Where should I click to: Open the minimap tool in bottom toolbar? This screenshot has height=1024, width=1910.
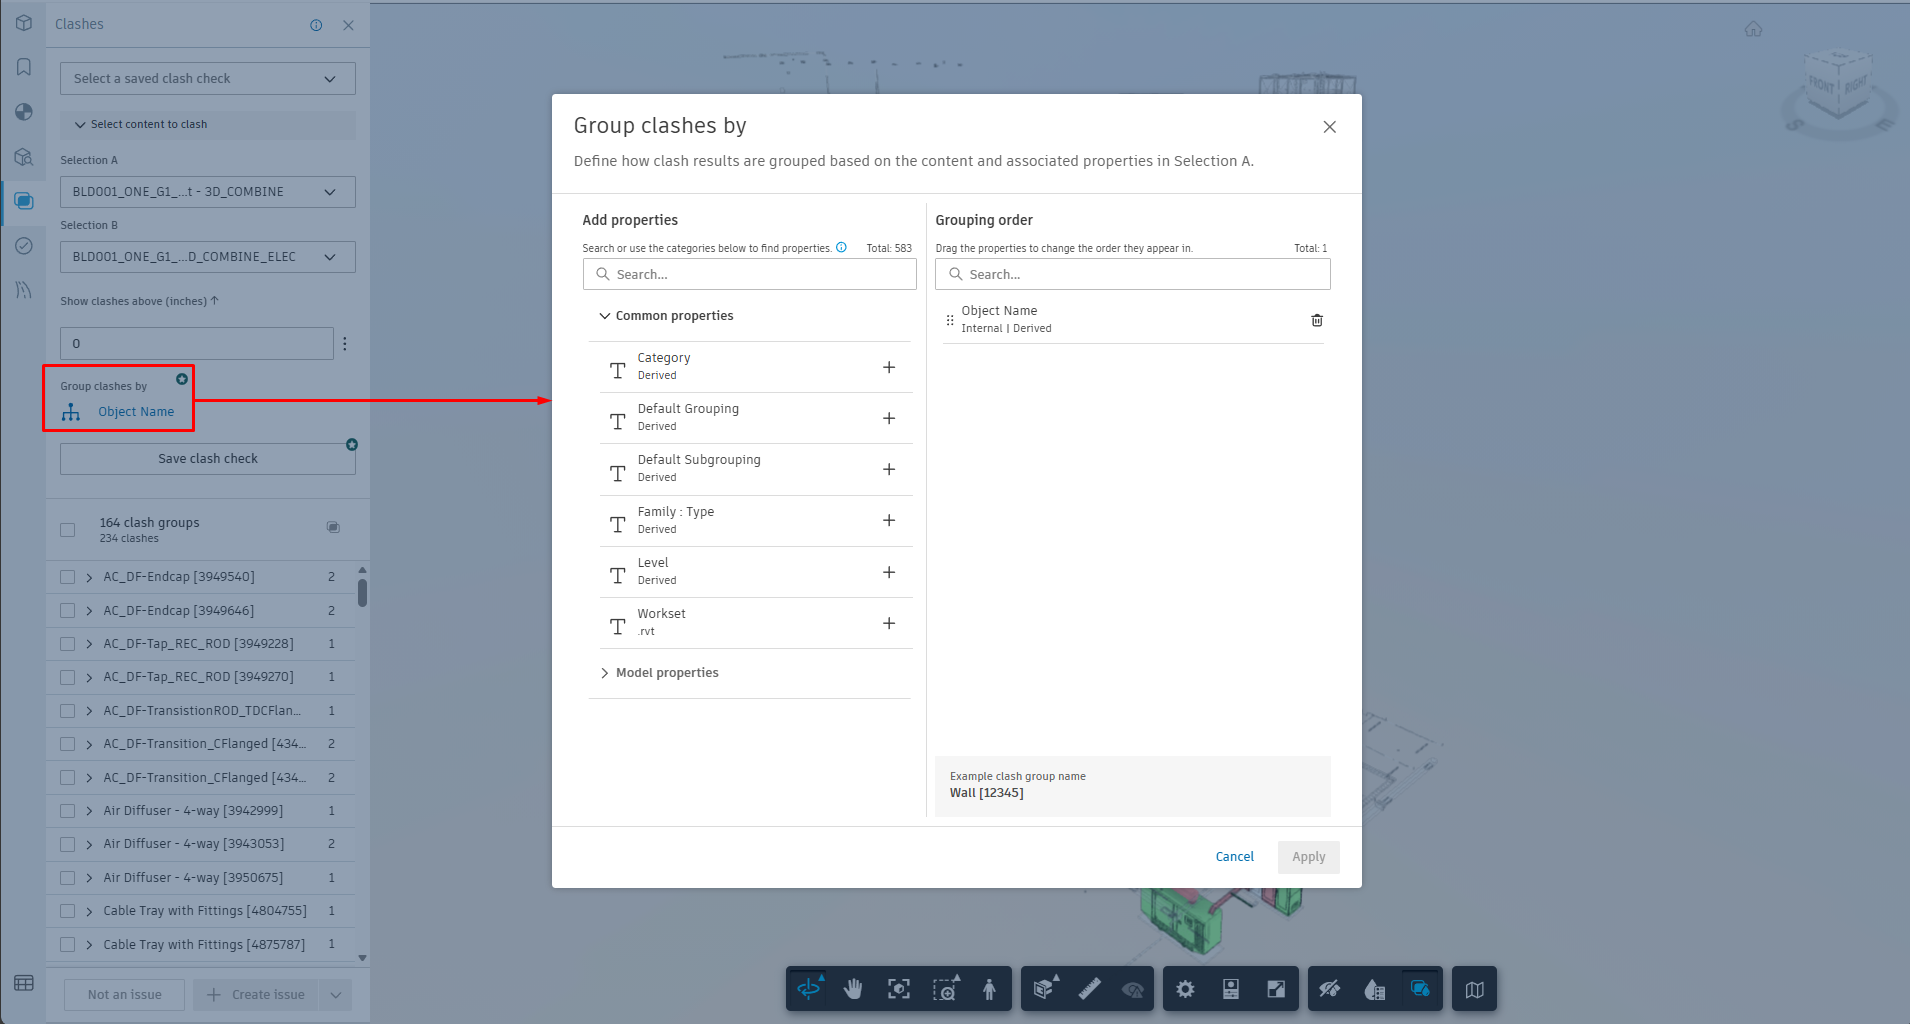(x=1474, y=989)
